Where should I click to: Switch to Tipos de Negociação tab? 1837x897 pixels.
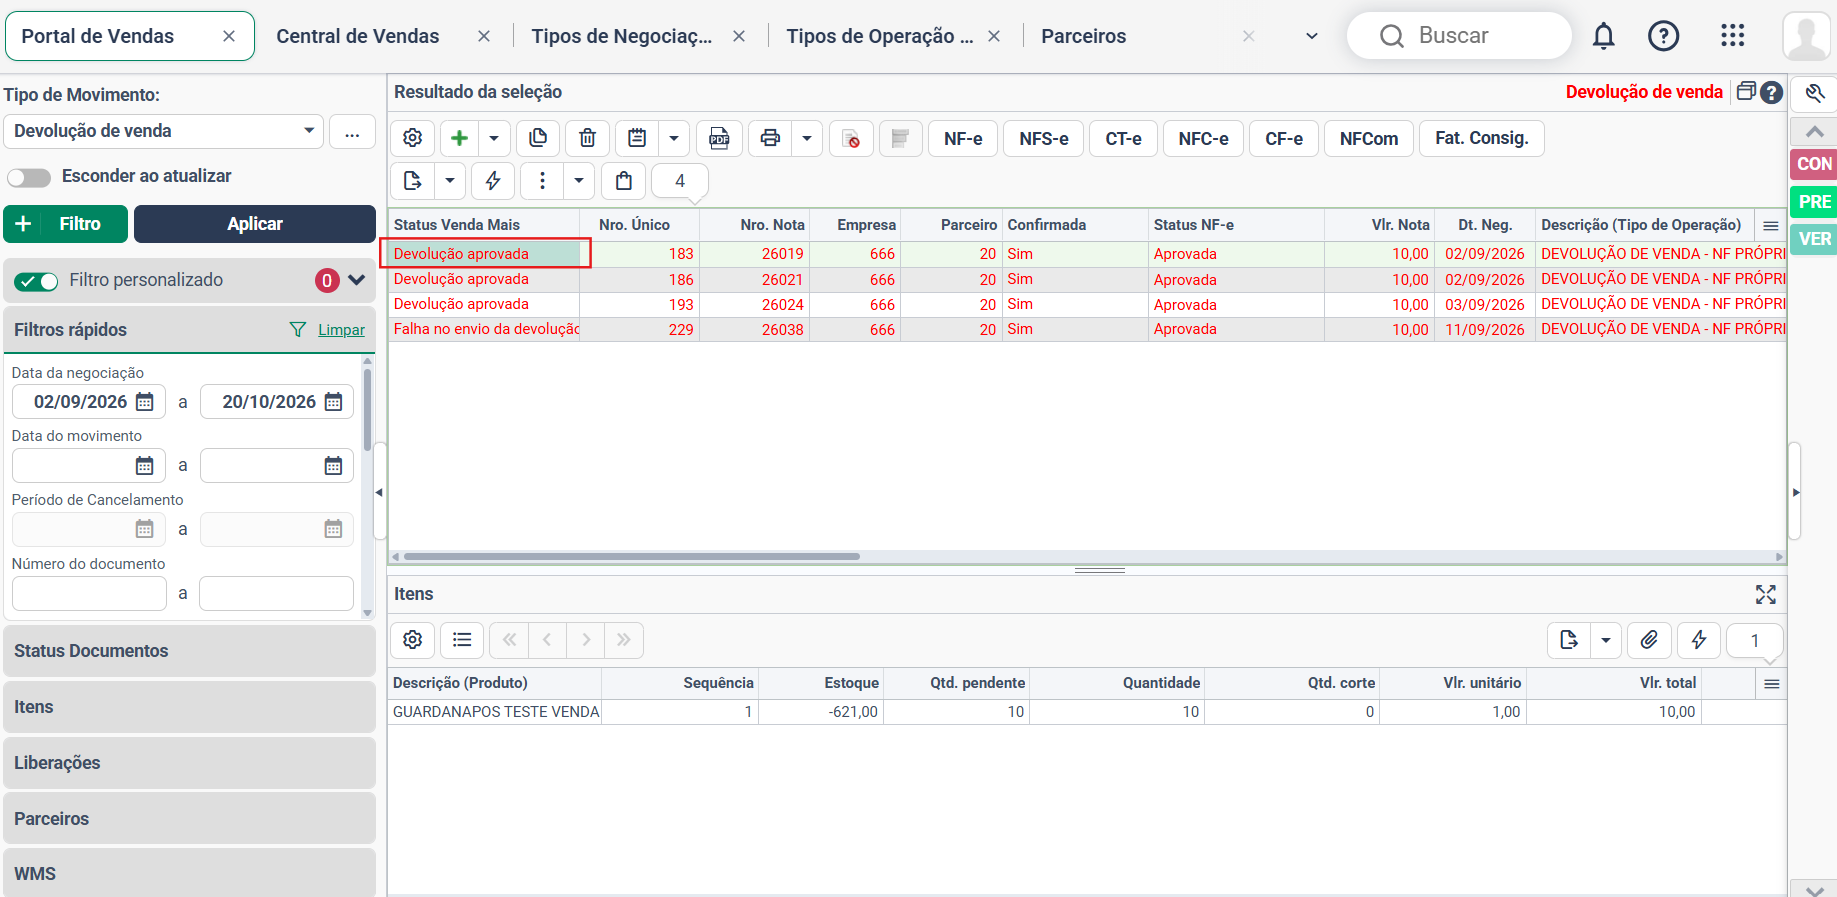tap(622, 36)
